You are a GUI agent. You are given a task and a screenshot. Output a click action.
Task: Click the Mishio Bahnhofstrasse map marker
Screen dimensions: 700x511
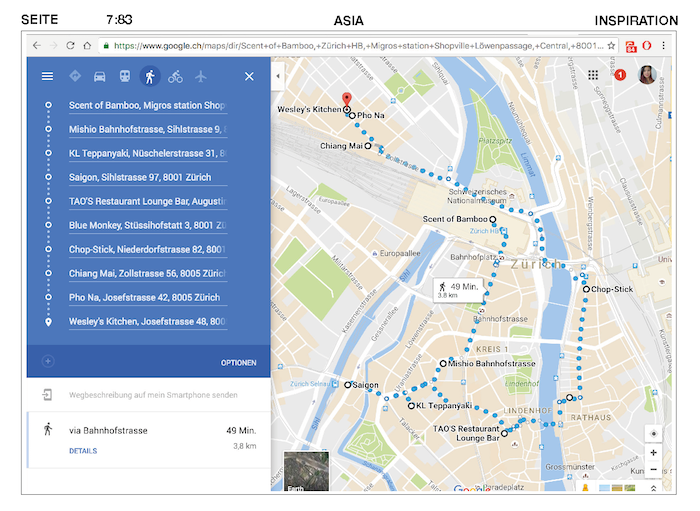point(443,364)
